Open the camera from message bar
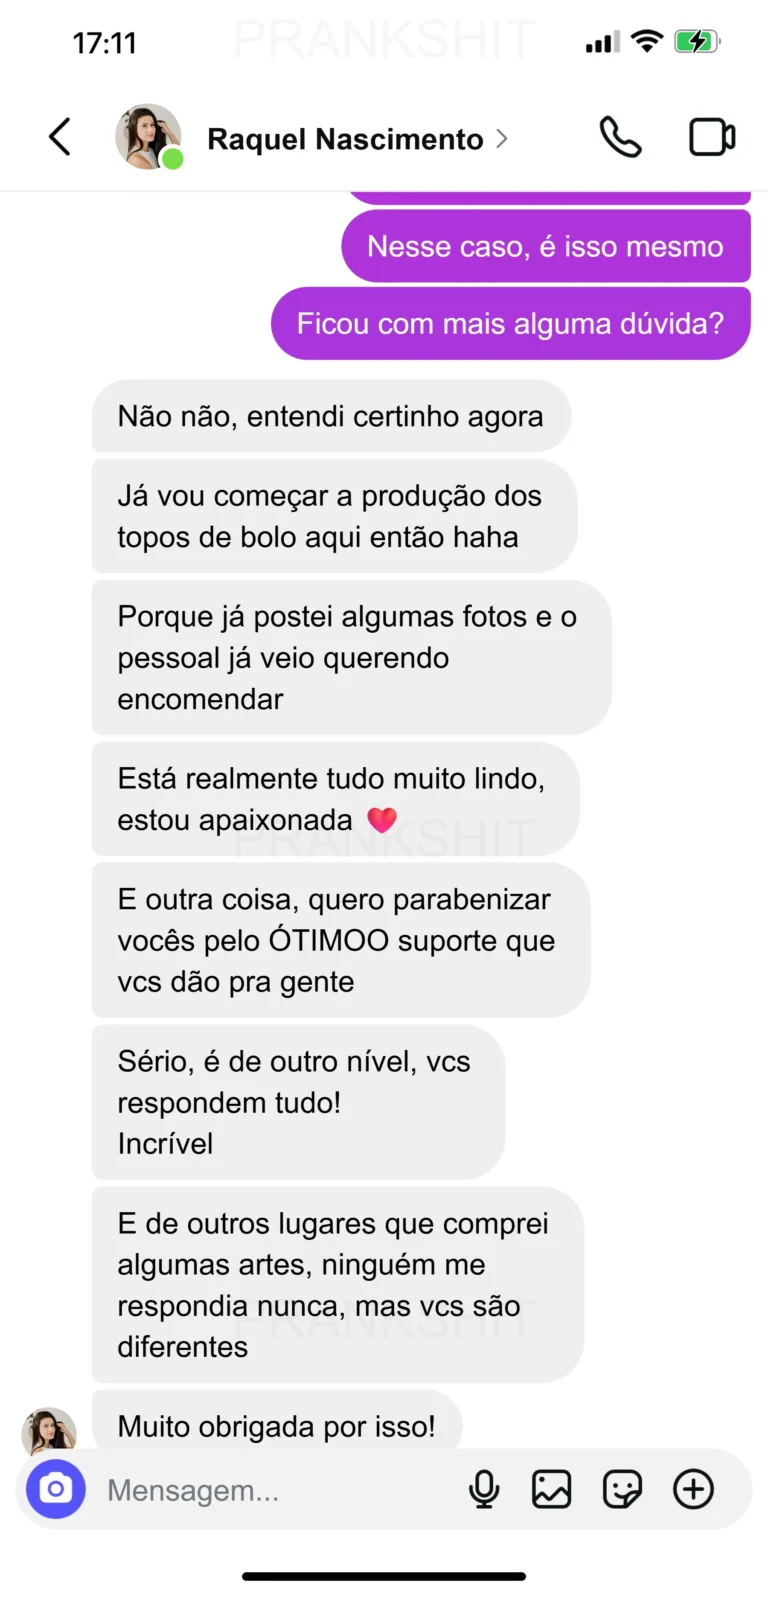 56,1489
